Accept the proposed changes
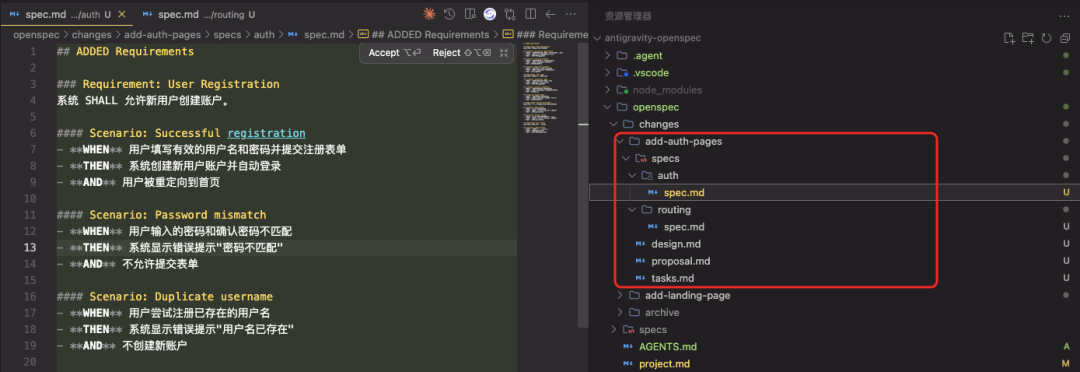1080x372 pixels. pos(394,53)
